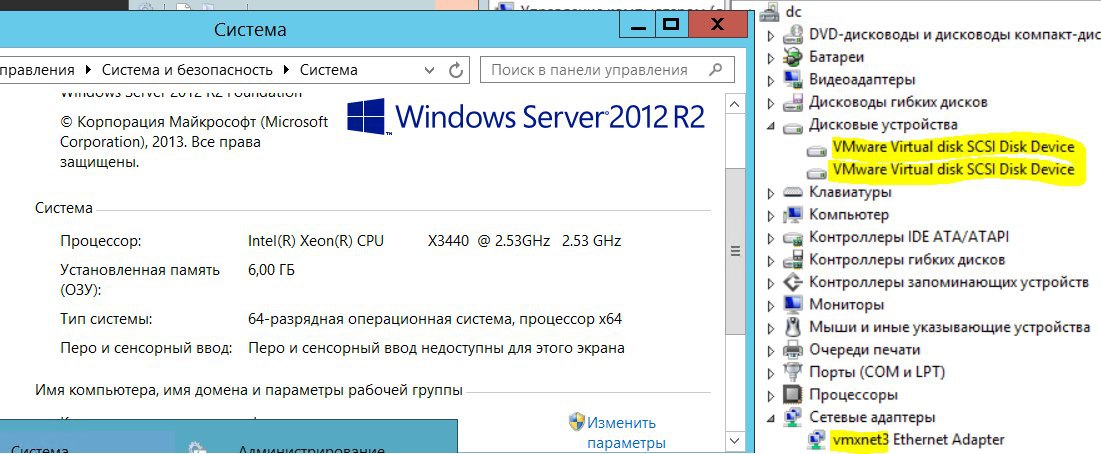Screen dimensions: 1101x454
Task: Expand the Очереди печати node
Action: tap(771, 350)
